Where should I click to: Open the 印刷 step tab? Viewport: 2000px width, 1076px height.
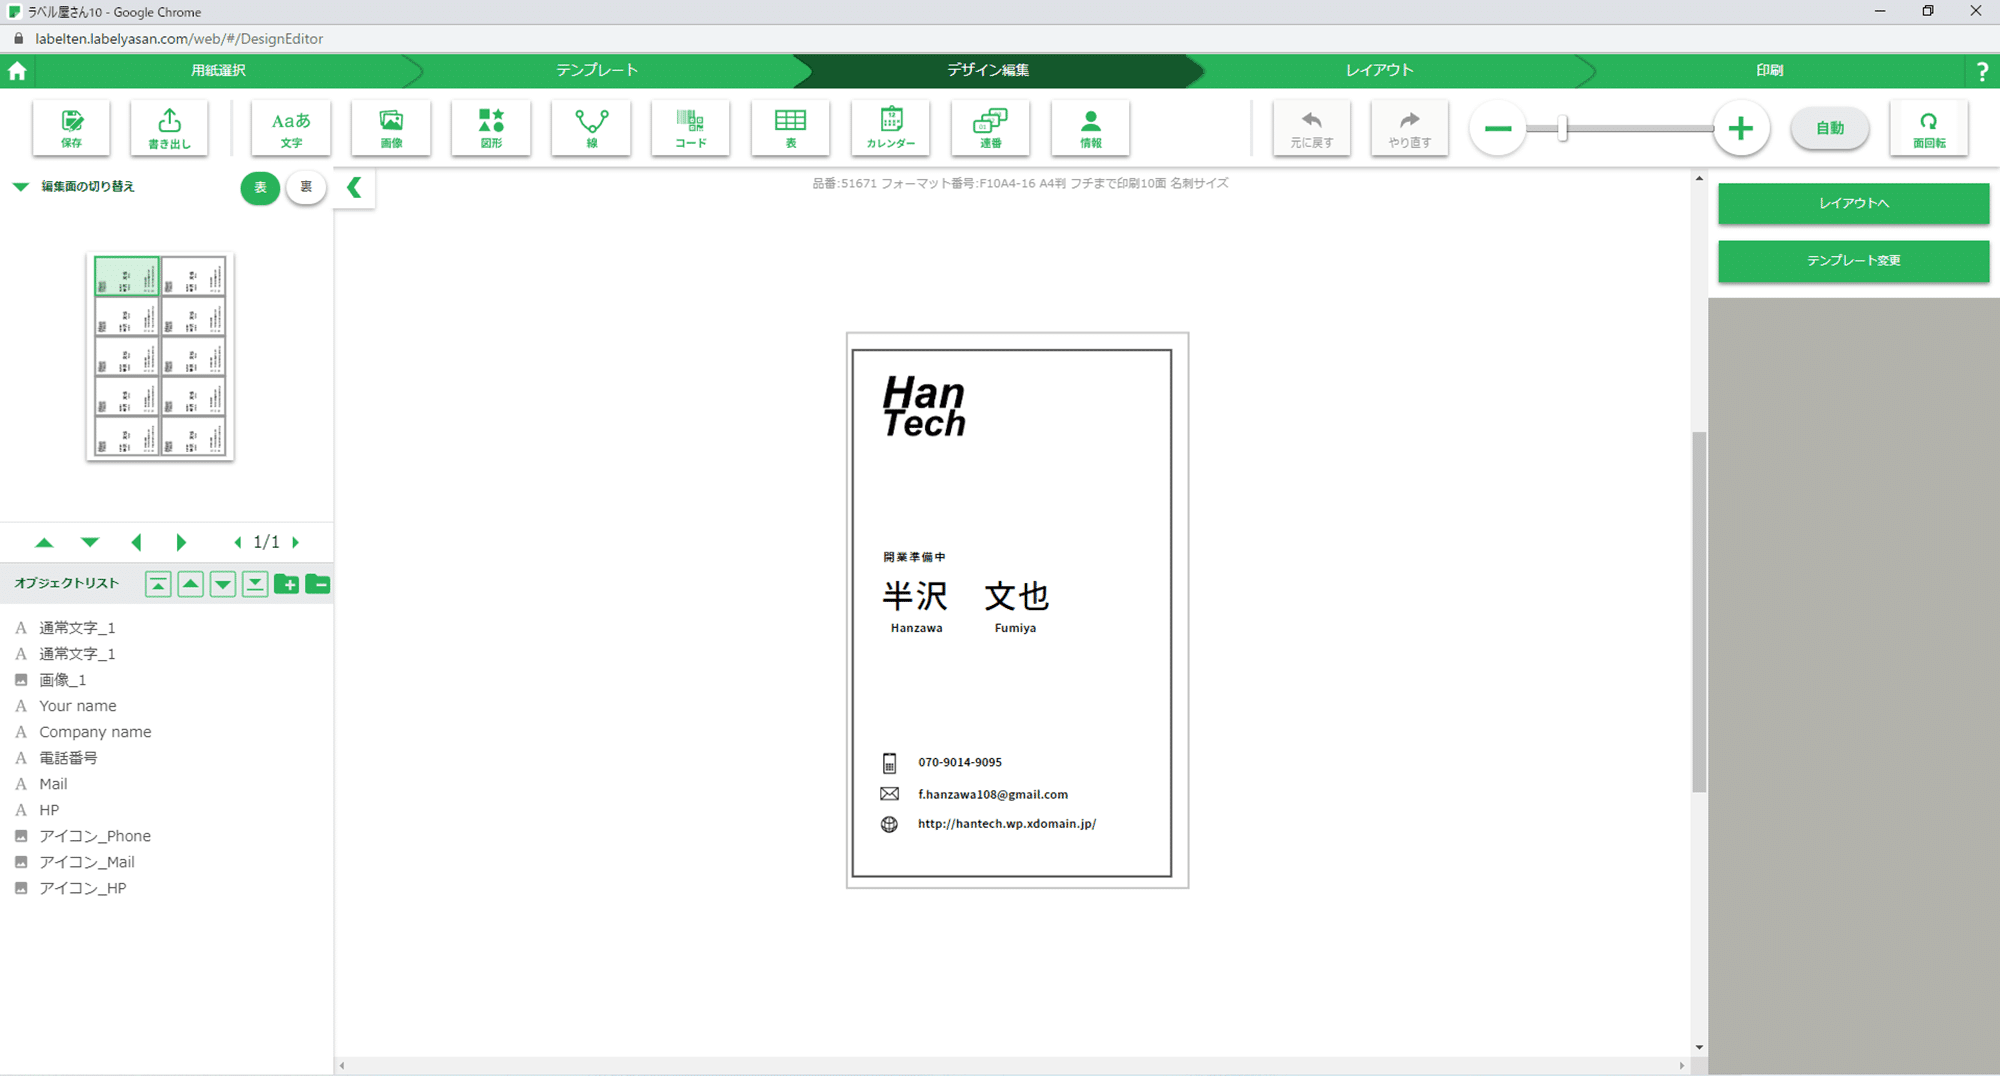[x=1769, y=71]
